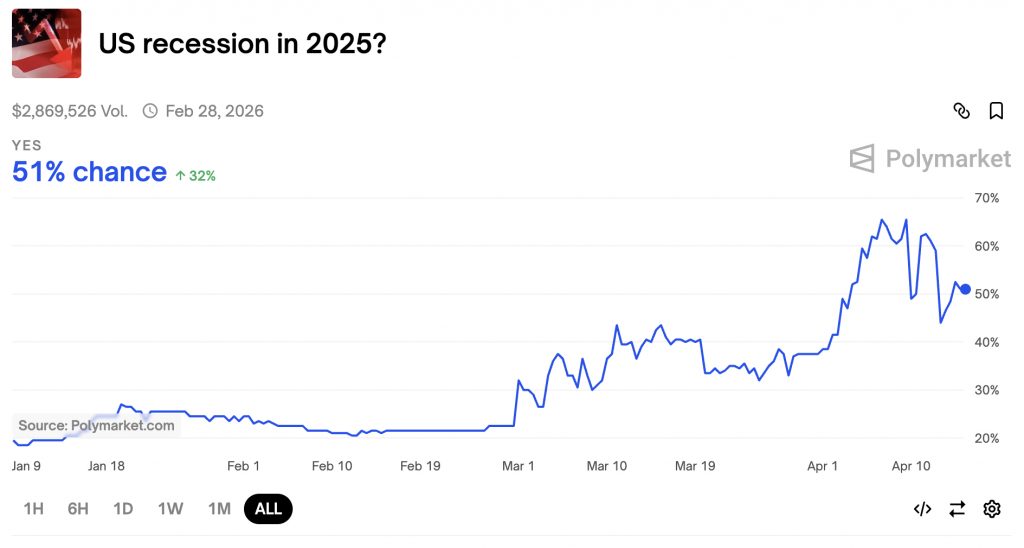Click the 'US recession in 2025?' title
Screen dimensions: 1024x548
point(241,44)
